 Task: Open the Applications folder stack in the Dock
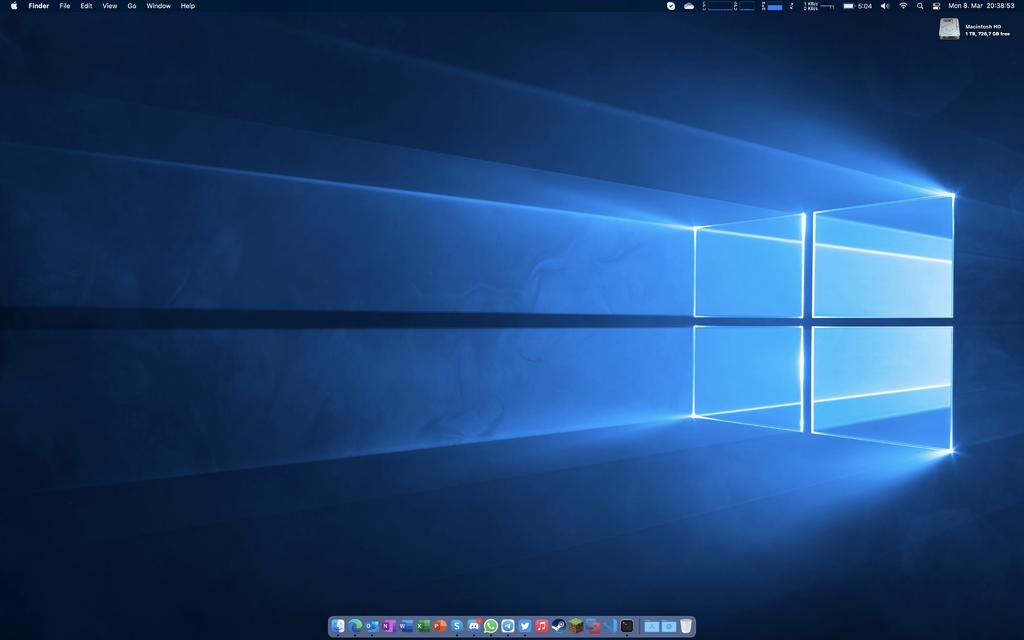click(652, 626)
